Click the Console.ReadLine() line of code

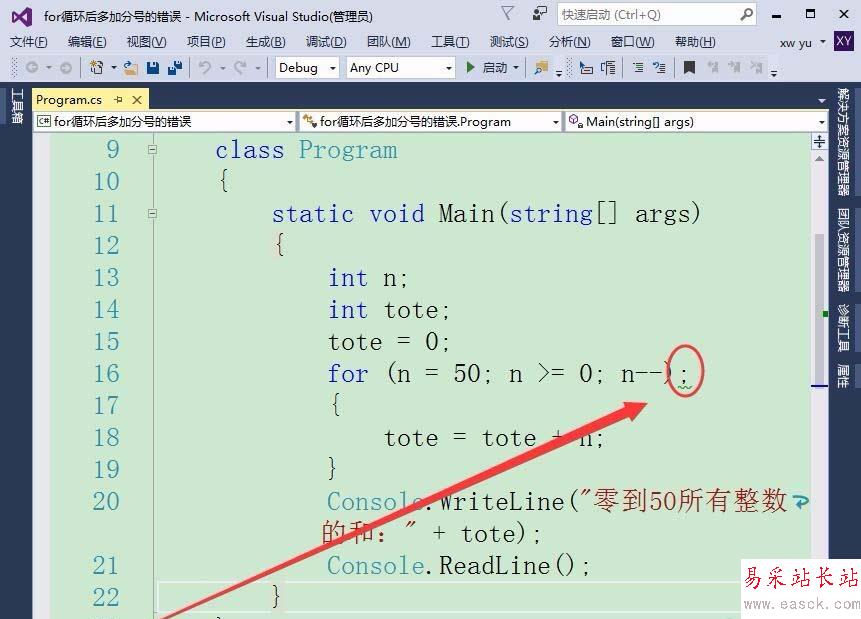click(459, 566)
